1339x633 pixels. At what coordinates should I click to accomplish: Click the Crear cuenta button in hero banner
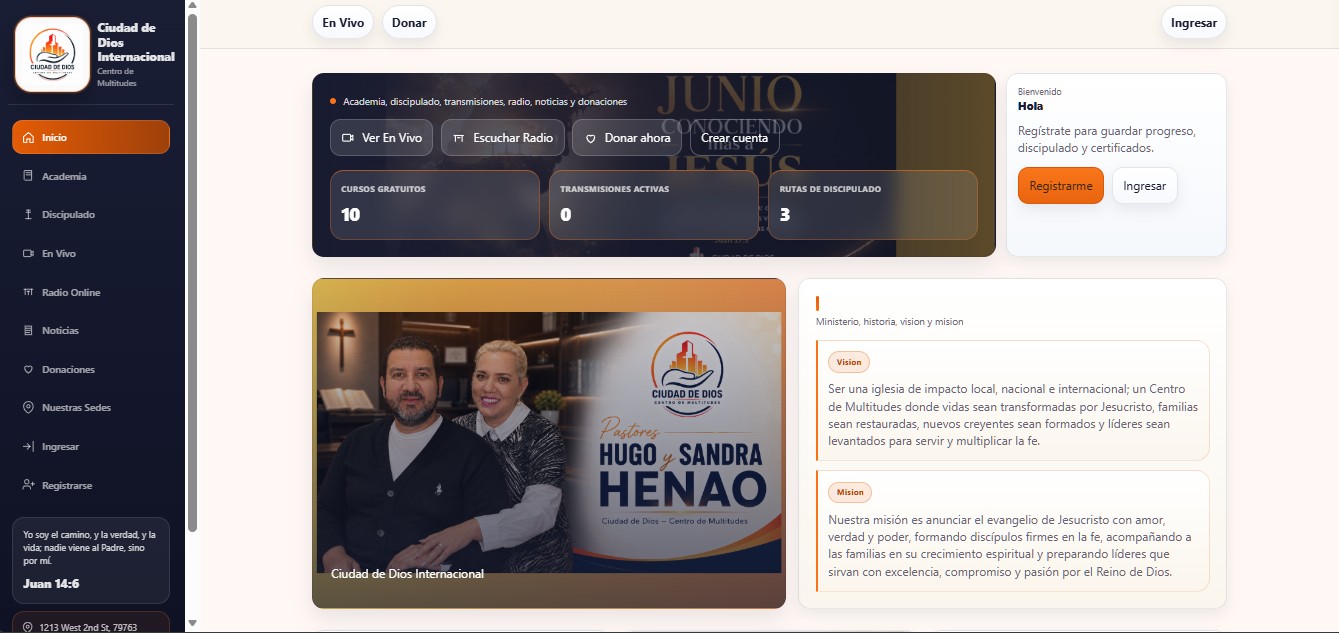[x=735, y=138]
